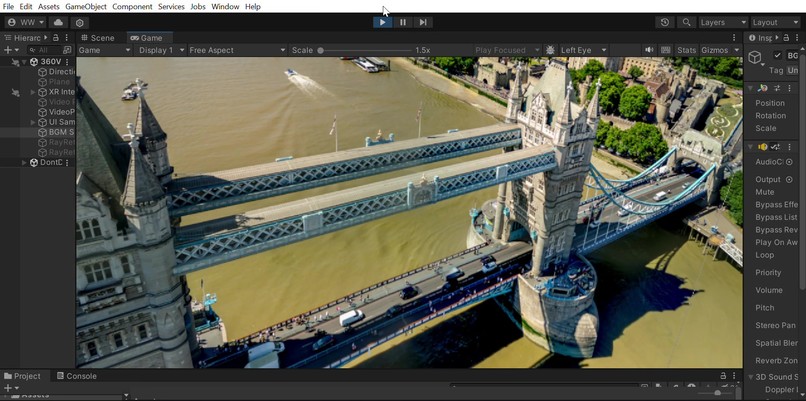Viewport: 806px width, 401px height.
Task: Open the Layout dropdown
Action: pos(775,22)
